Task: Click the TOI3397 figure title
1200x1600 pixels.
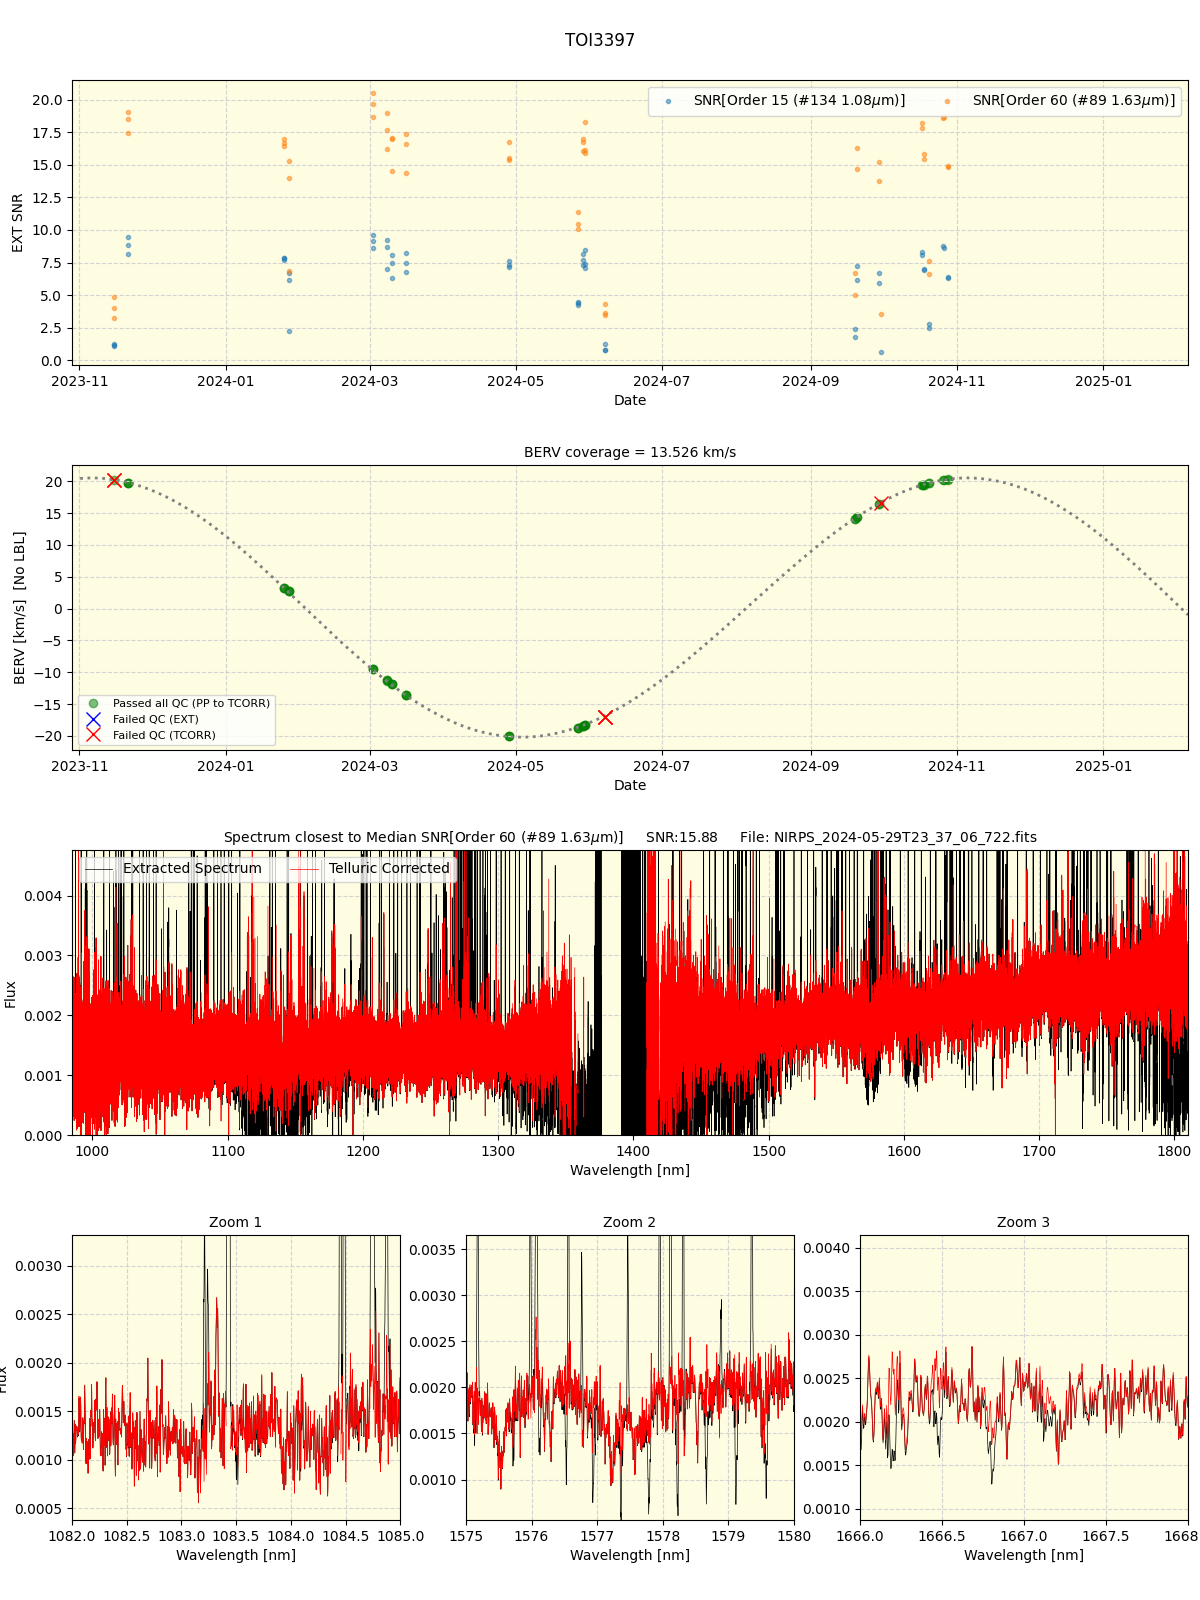Action: pos(600,41)
